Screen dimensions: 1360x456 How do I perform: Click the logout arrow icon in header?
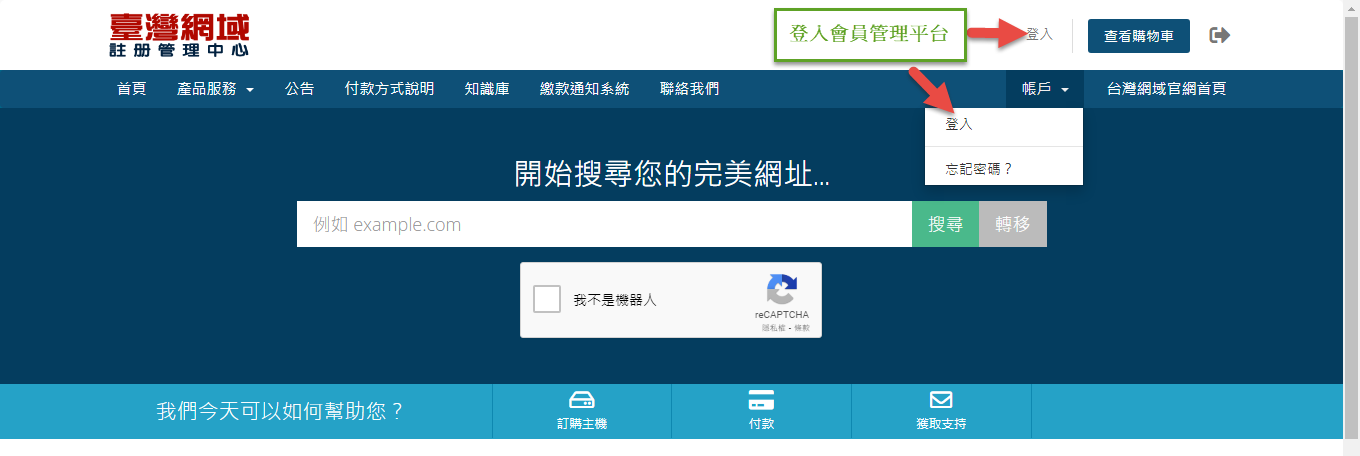1219,36
